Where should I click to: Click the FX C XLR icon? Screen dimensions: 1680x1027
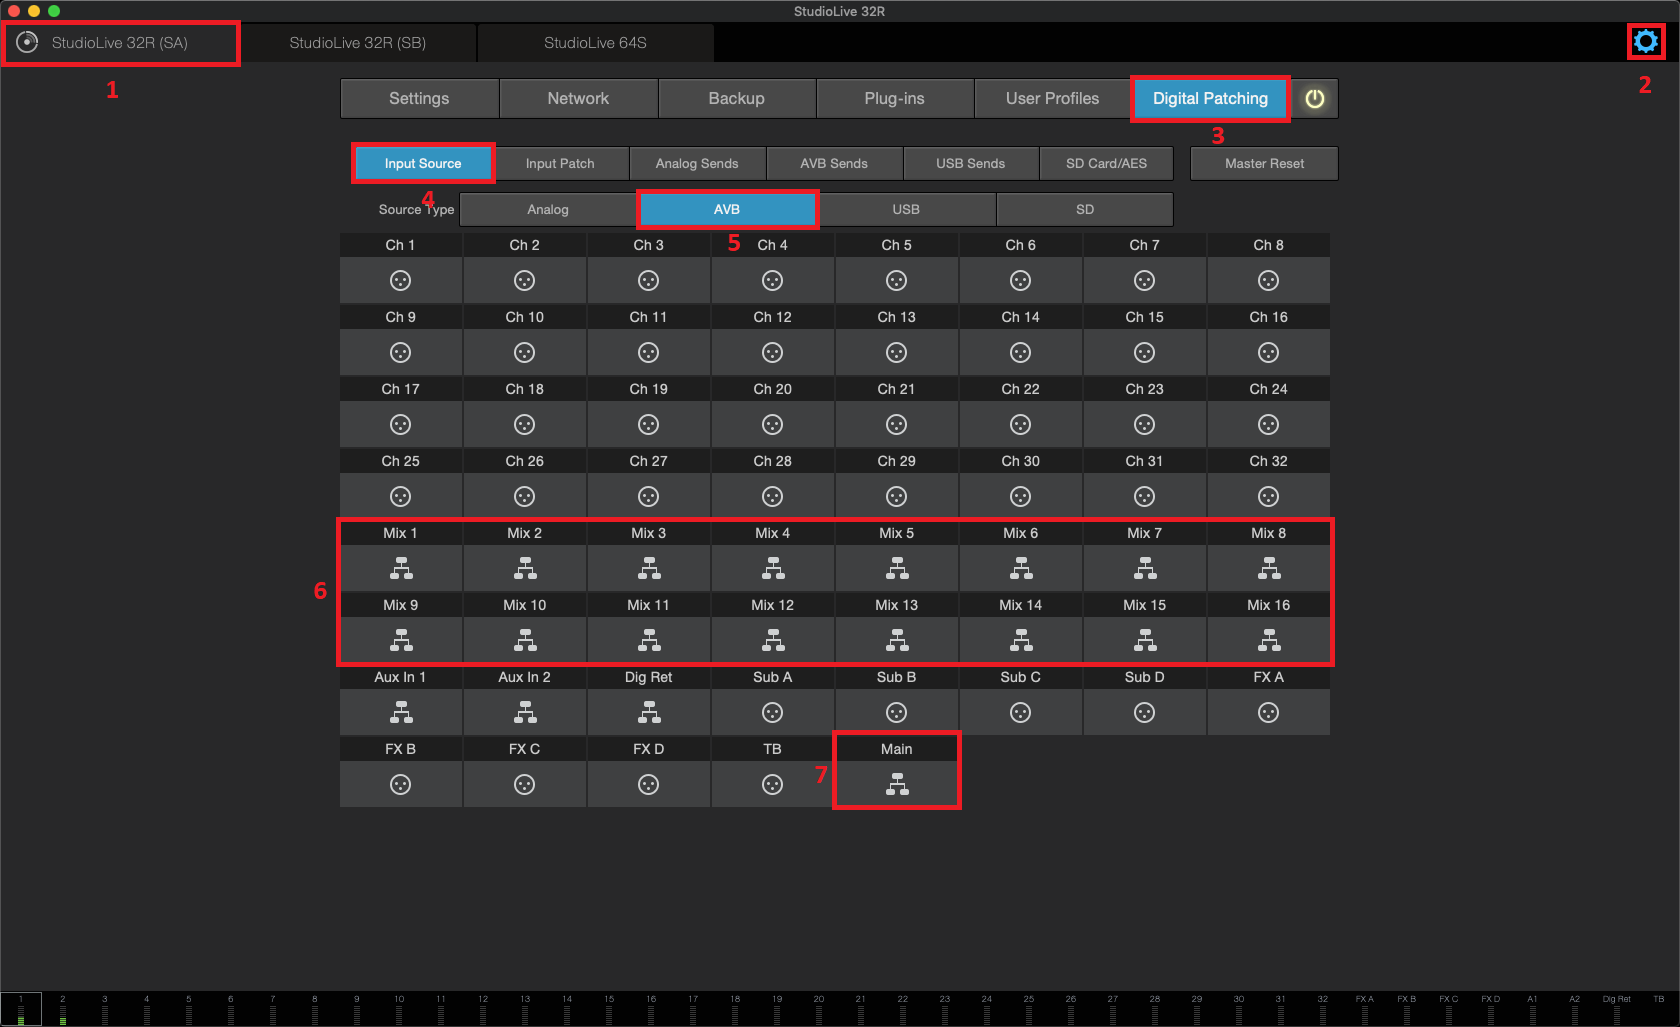[524, 785]
